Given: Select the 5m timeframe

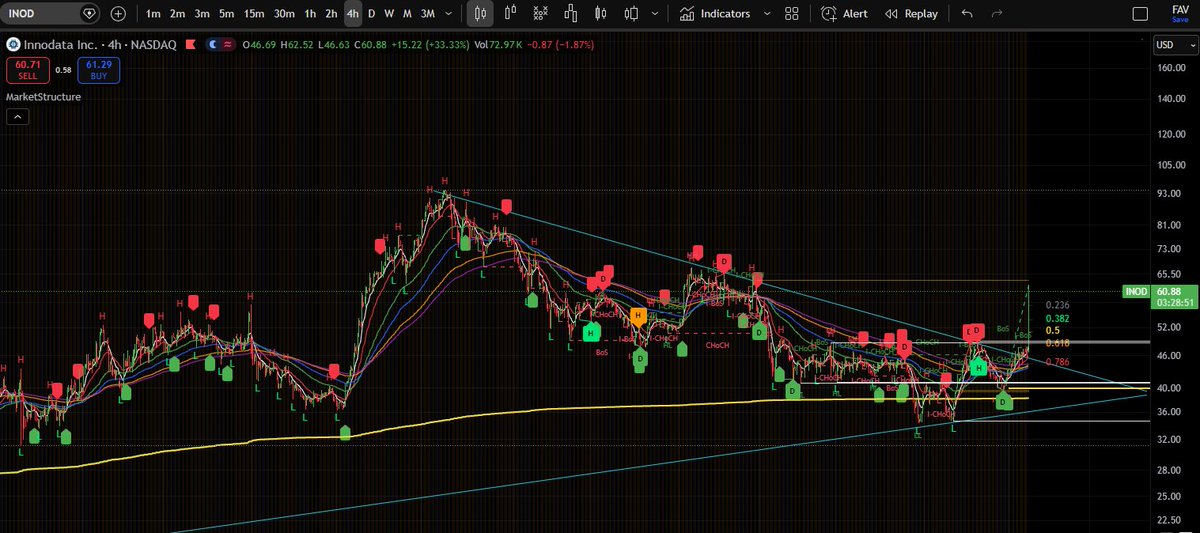Looking at the screenshot, I should point(227,14).
